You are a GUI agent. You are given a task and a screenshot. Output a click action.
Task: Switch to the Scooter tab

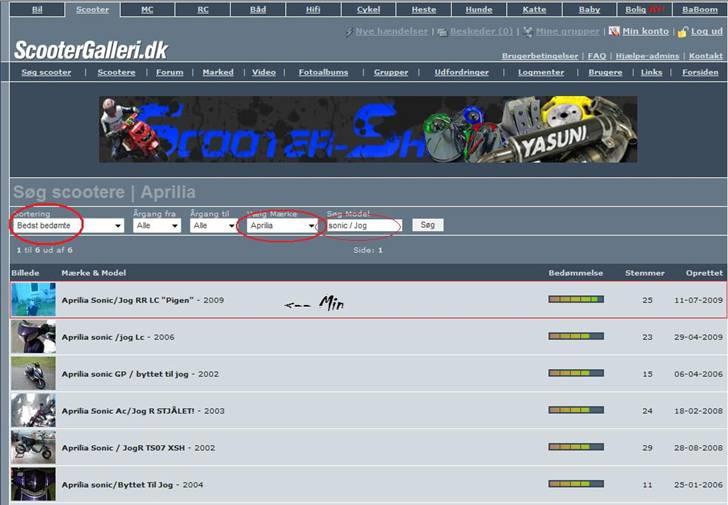(92, 9)
